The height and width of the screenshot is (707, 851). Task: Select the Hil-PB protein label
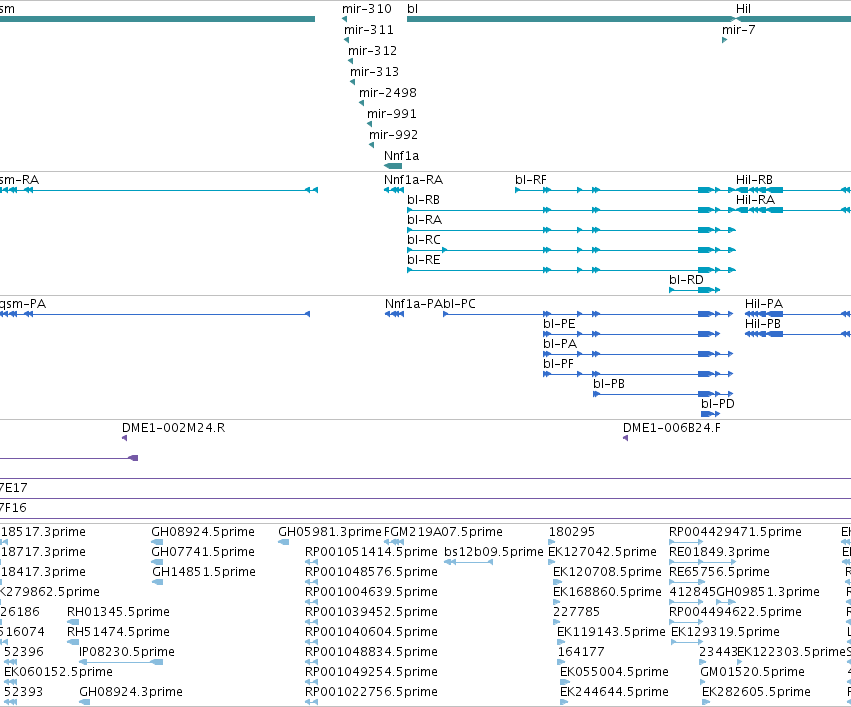763,324
